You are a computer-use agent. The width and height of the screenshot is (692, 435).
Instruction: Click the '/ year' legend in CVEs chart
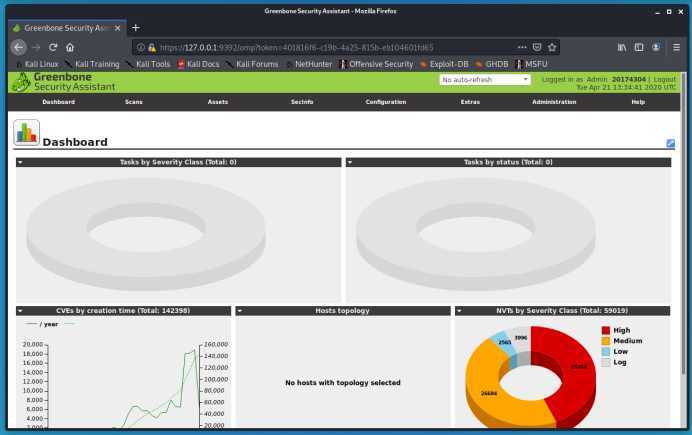(x=49, y=324)
